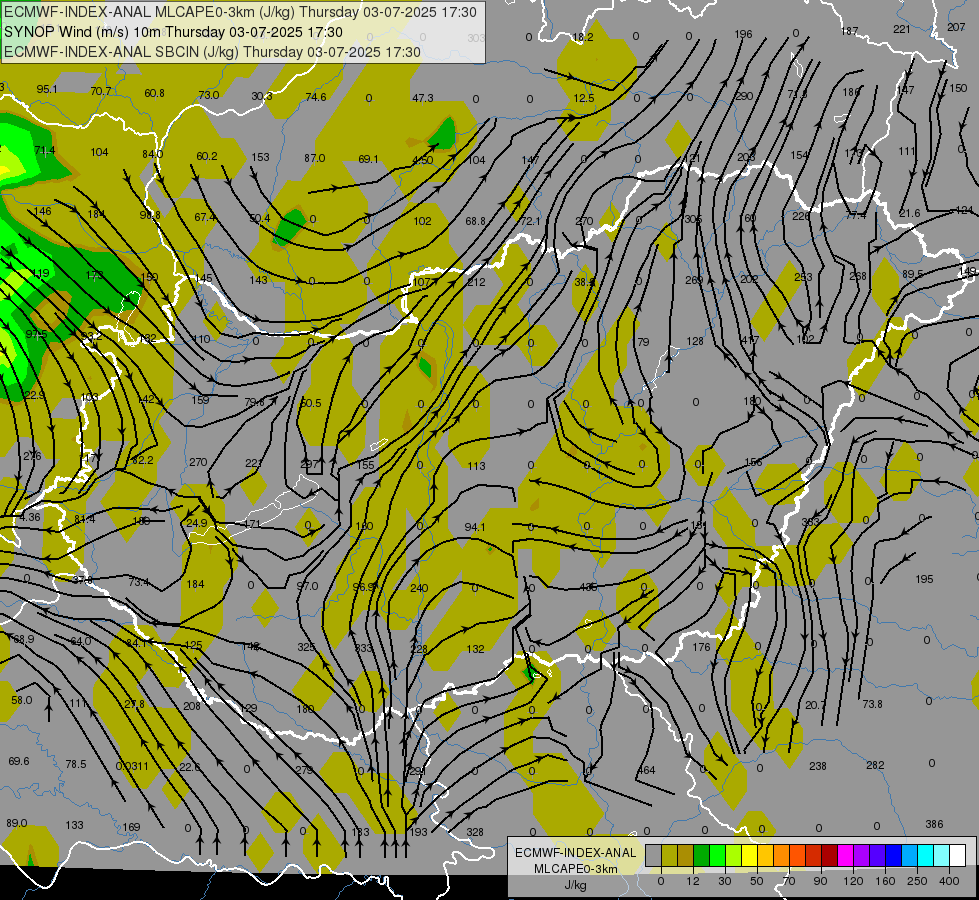Click the map value '67.4'

(205, 217)
